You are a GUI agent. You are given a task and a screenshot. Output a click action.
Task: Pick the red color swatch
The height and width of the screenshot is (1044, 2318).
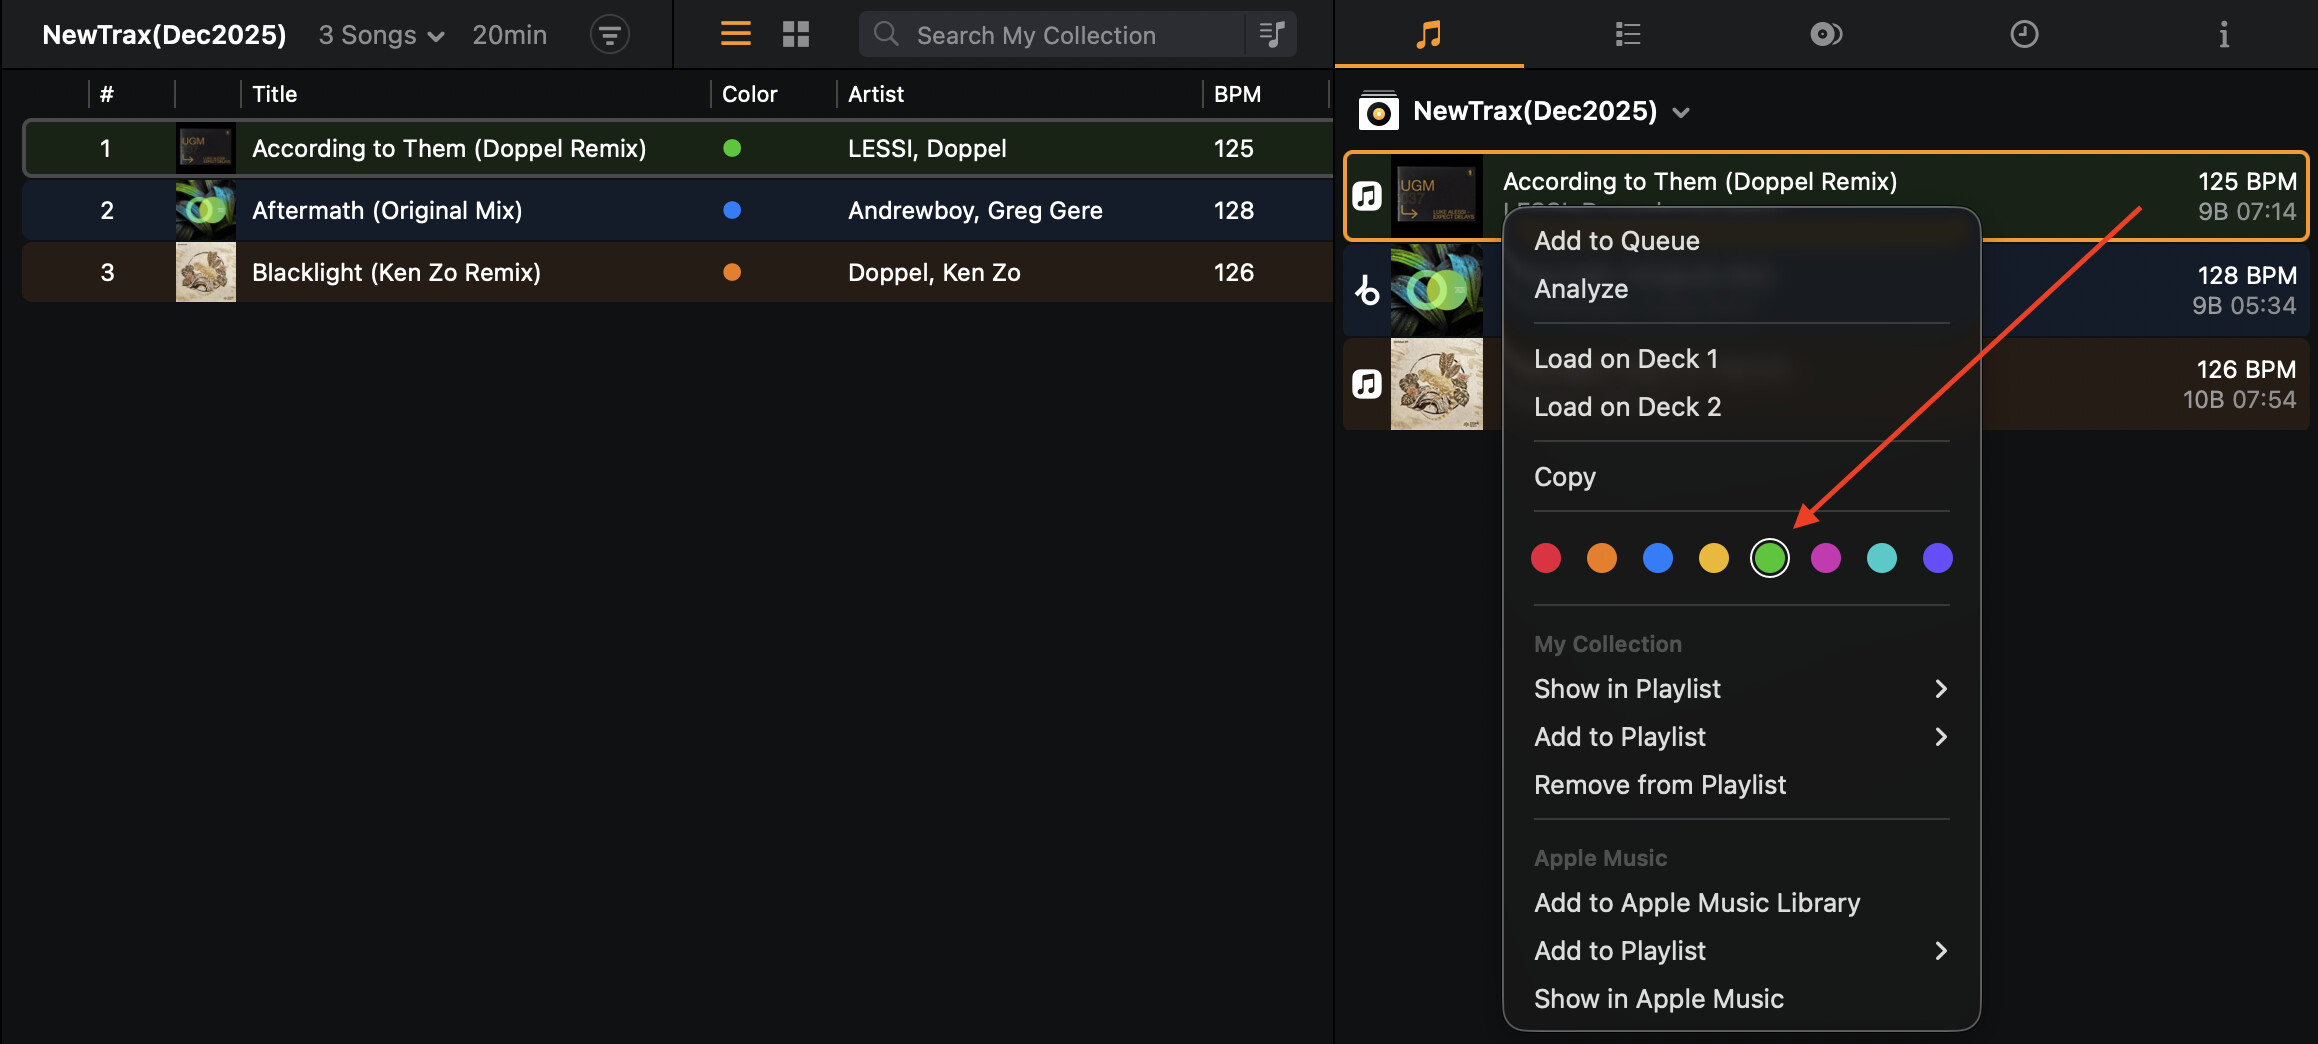point(1545,558)
